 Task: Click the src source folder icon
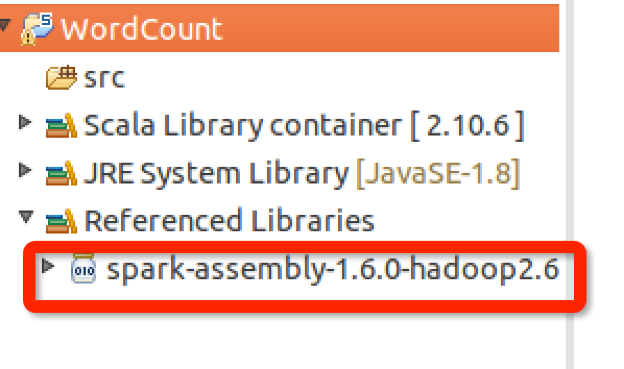coord(61,77)
